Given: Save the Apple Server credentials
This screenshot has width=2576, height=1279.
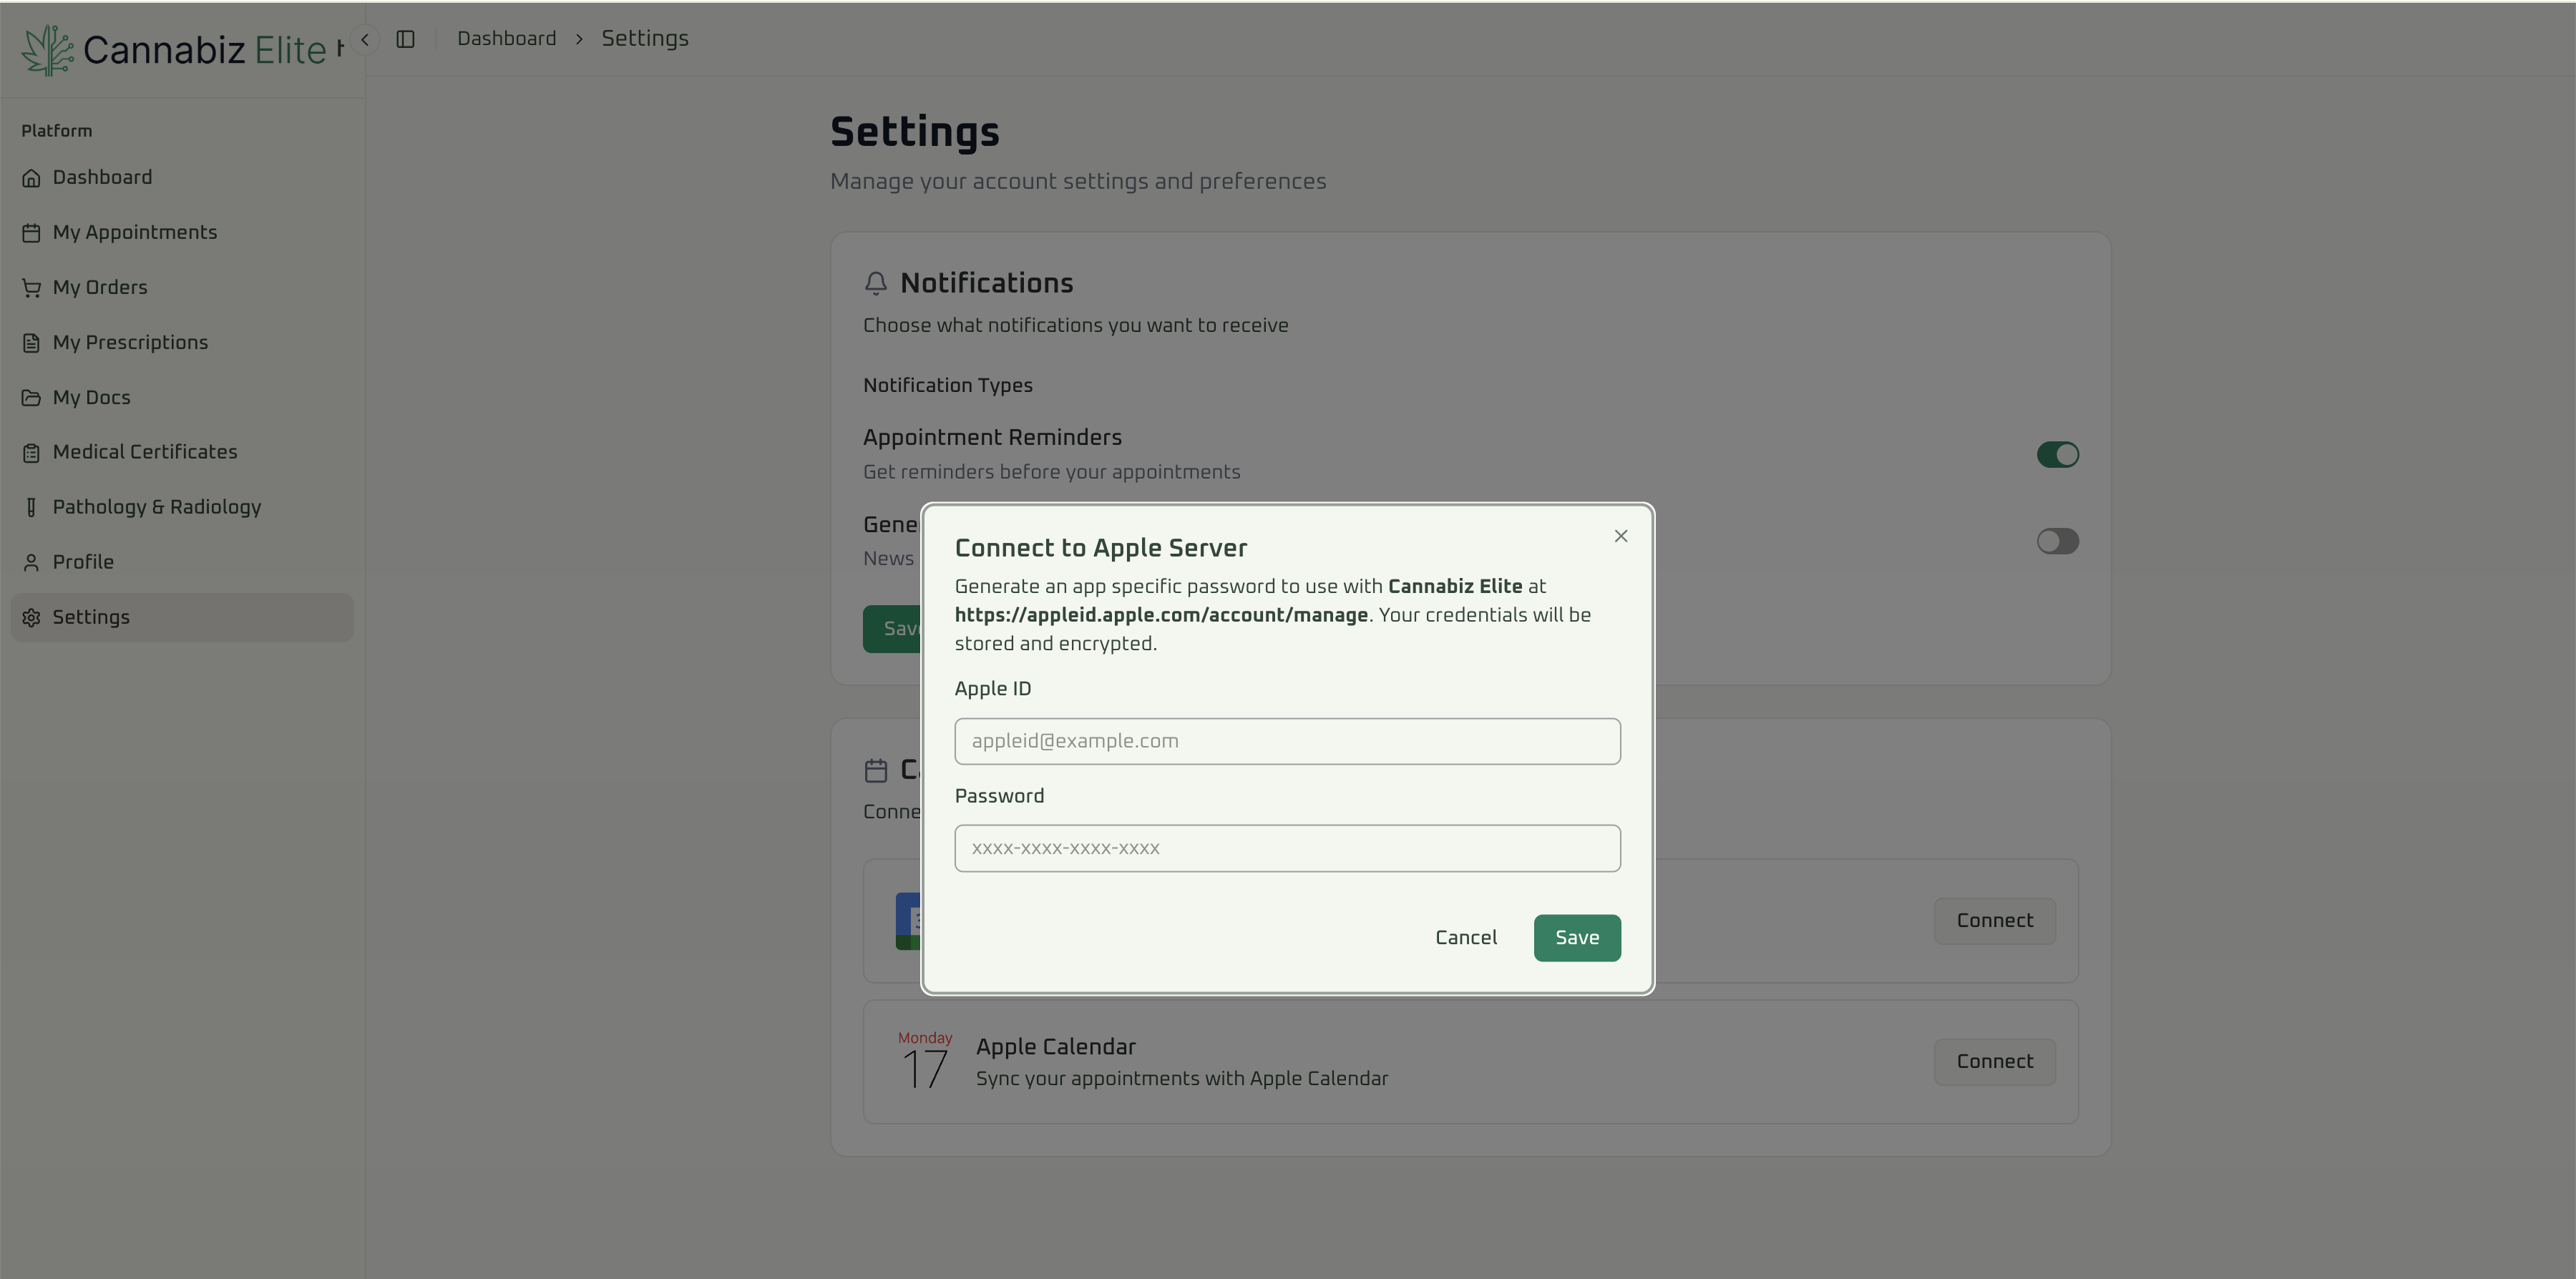Looking at the screenshot, I should click(x=1577, y=937).
